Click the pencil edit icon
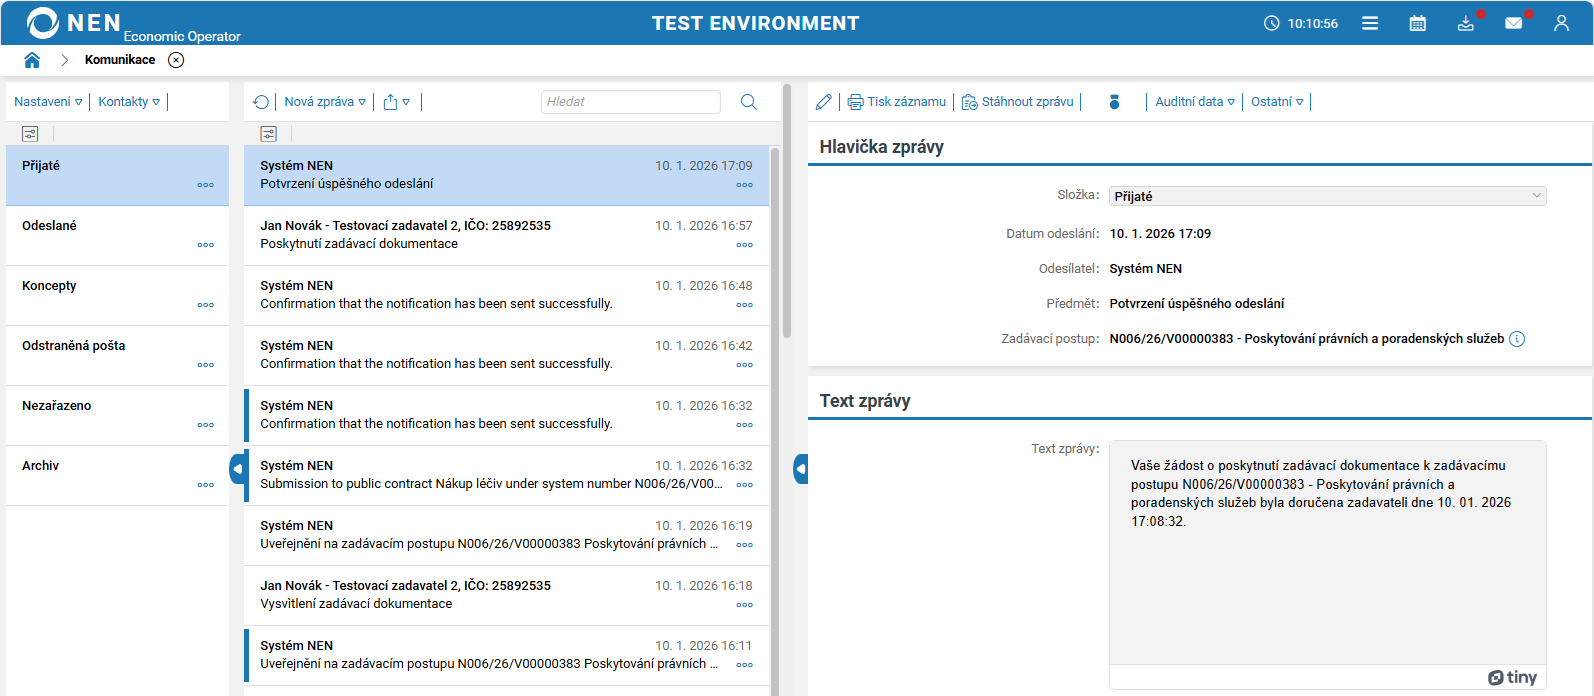 (823, 102)
